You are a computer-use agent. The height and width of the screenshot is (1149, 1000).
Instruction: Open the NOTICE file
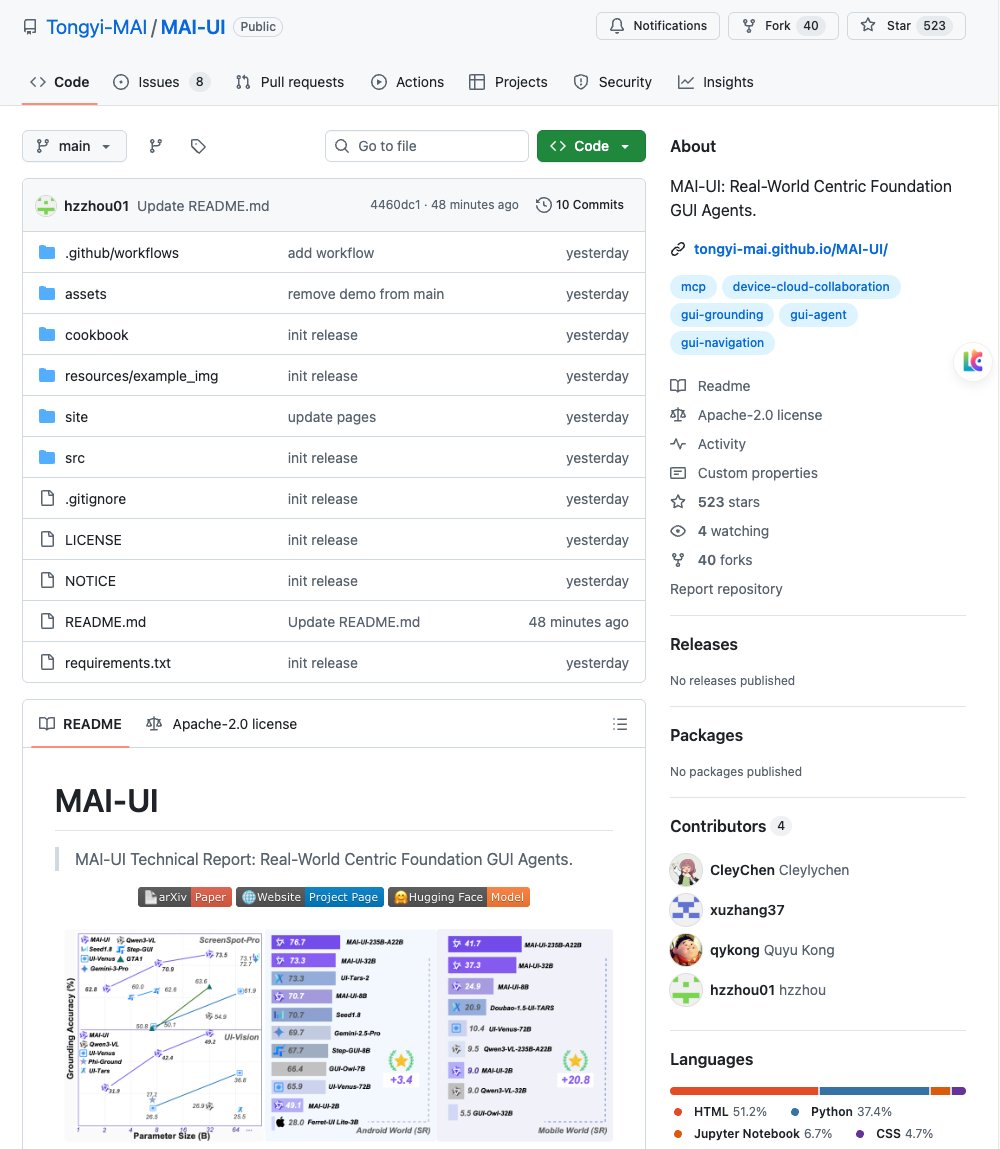point(90,581)
